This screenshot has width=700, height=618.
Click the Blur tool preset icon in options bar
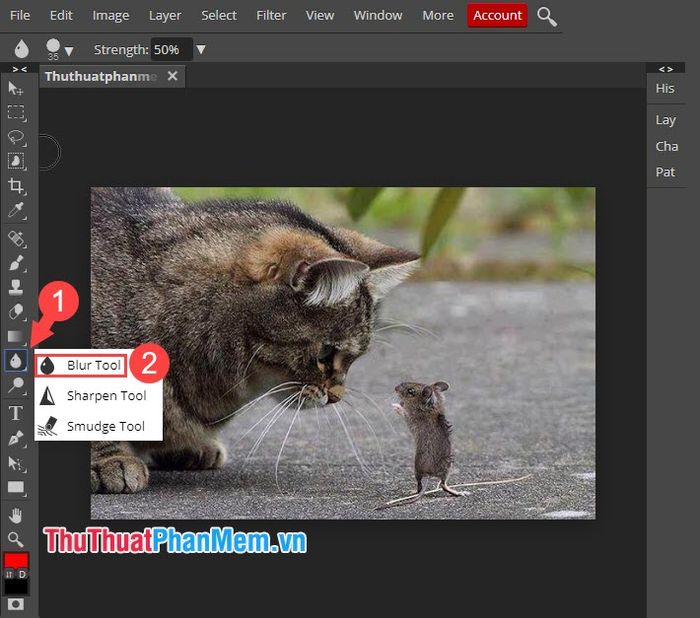[x=21, y=49]
